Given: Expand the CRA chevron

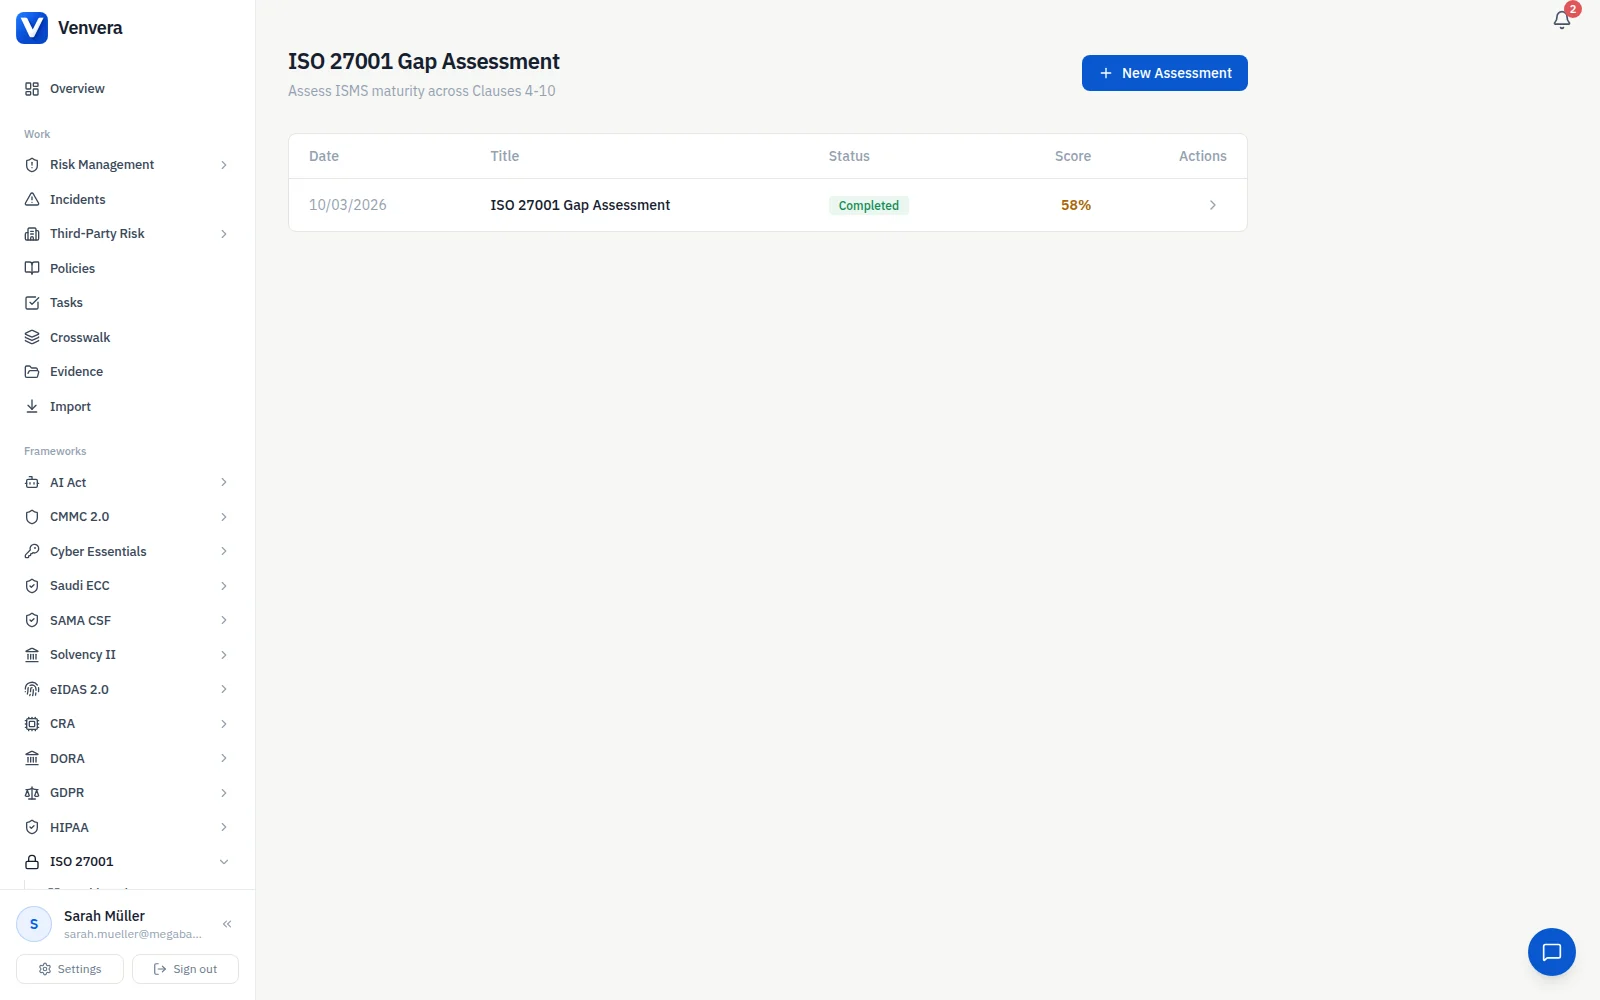Looking at the screenshot, I should click(224, 724).
